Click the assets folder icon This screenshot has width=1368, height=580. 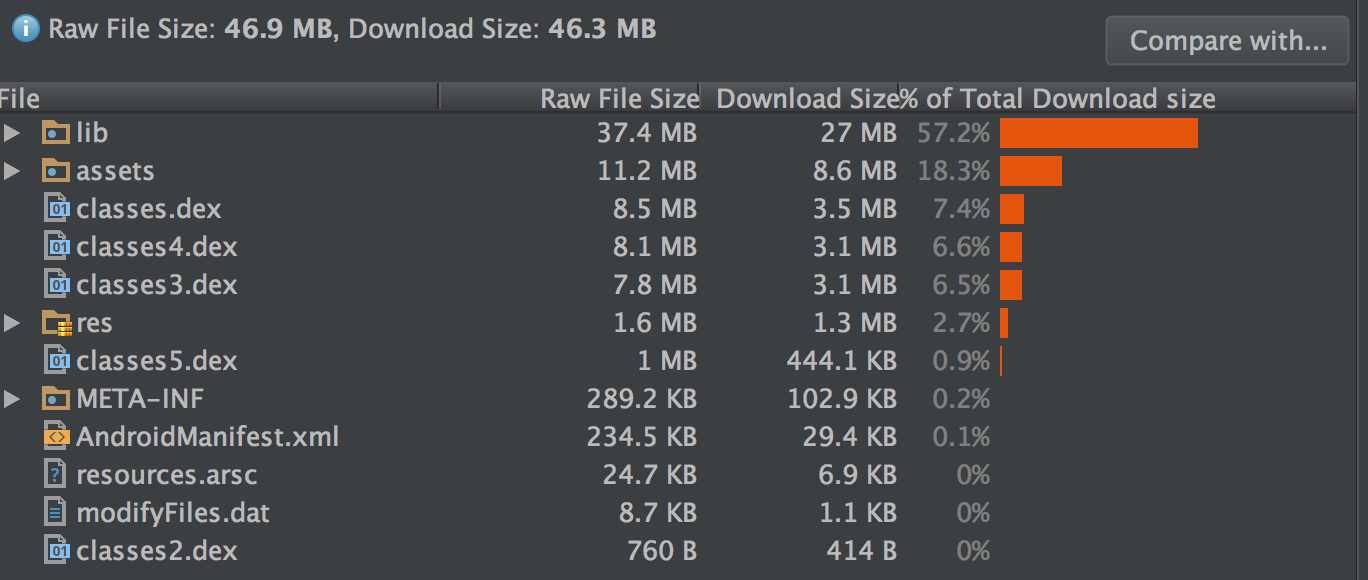55,171
